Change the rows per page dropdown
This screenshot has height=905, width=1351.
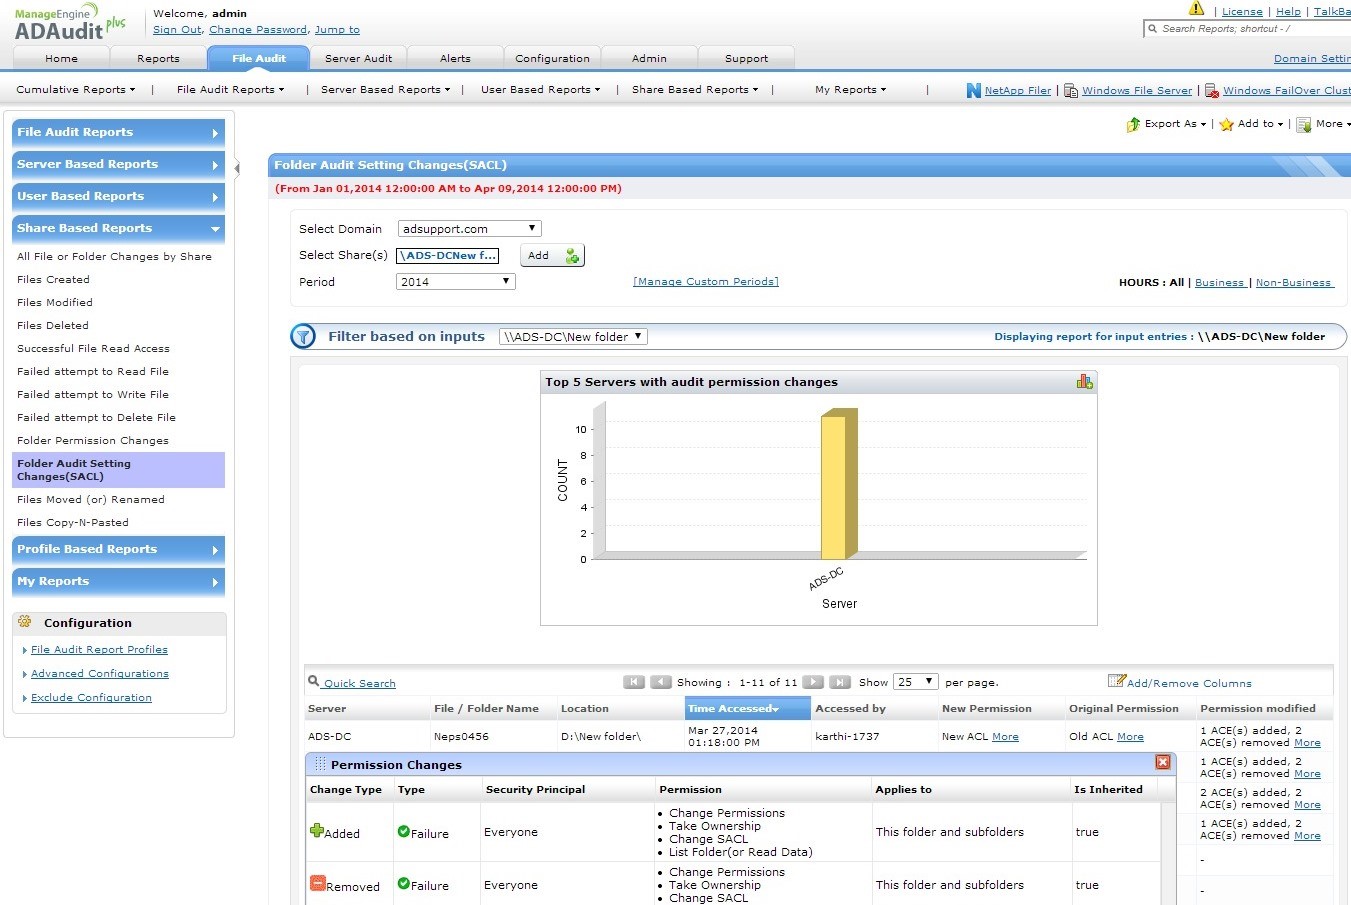915,682
